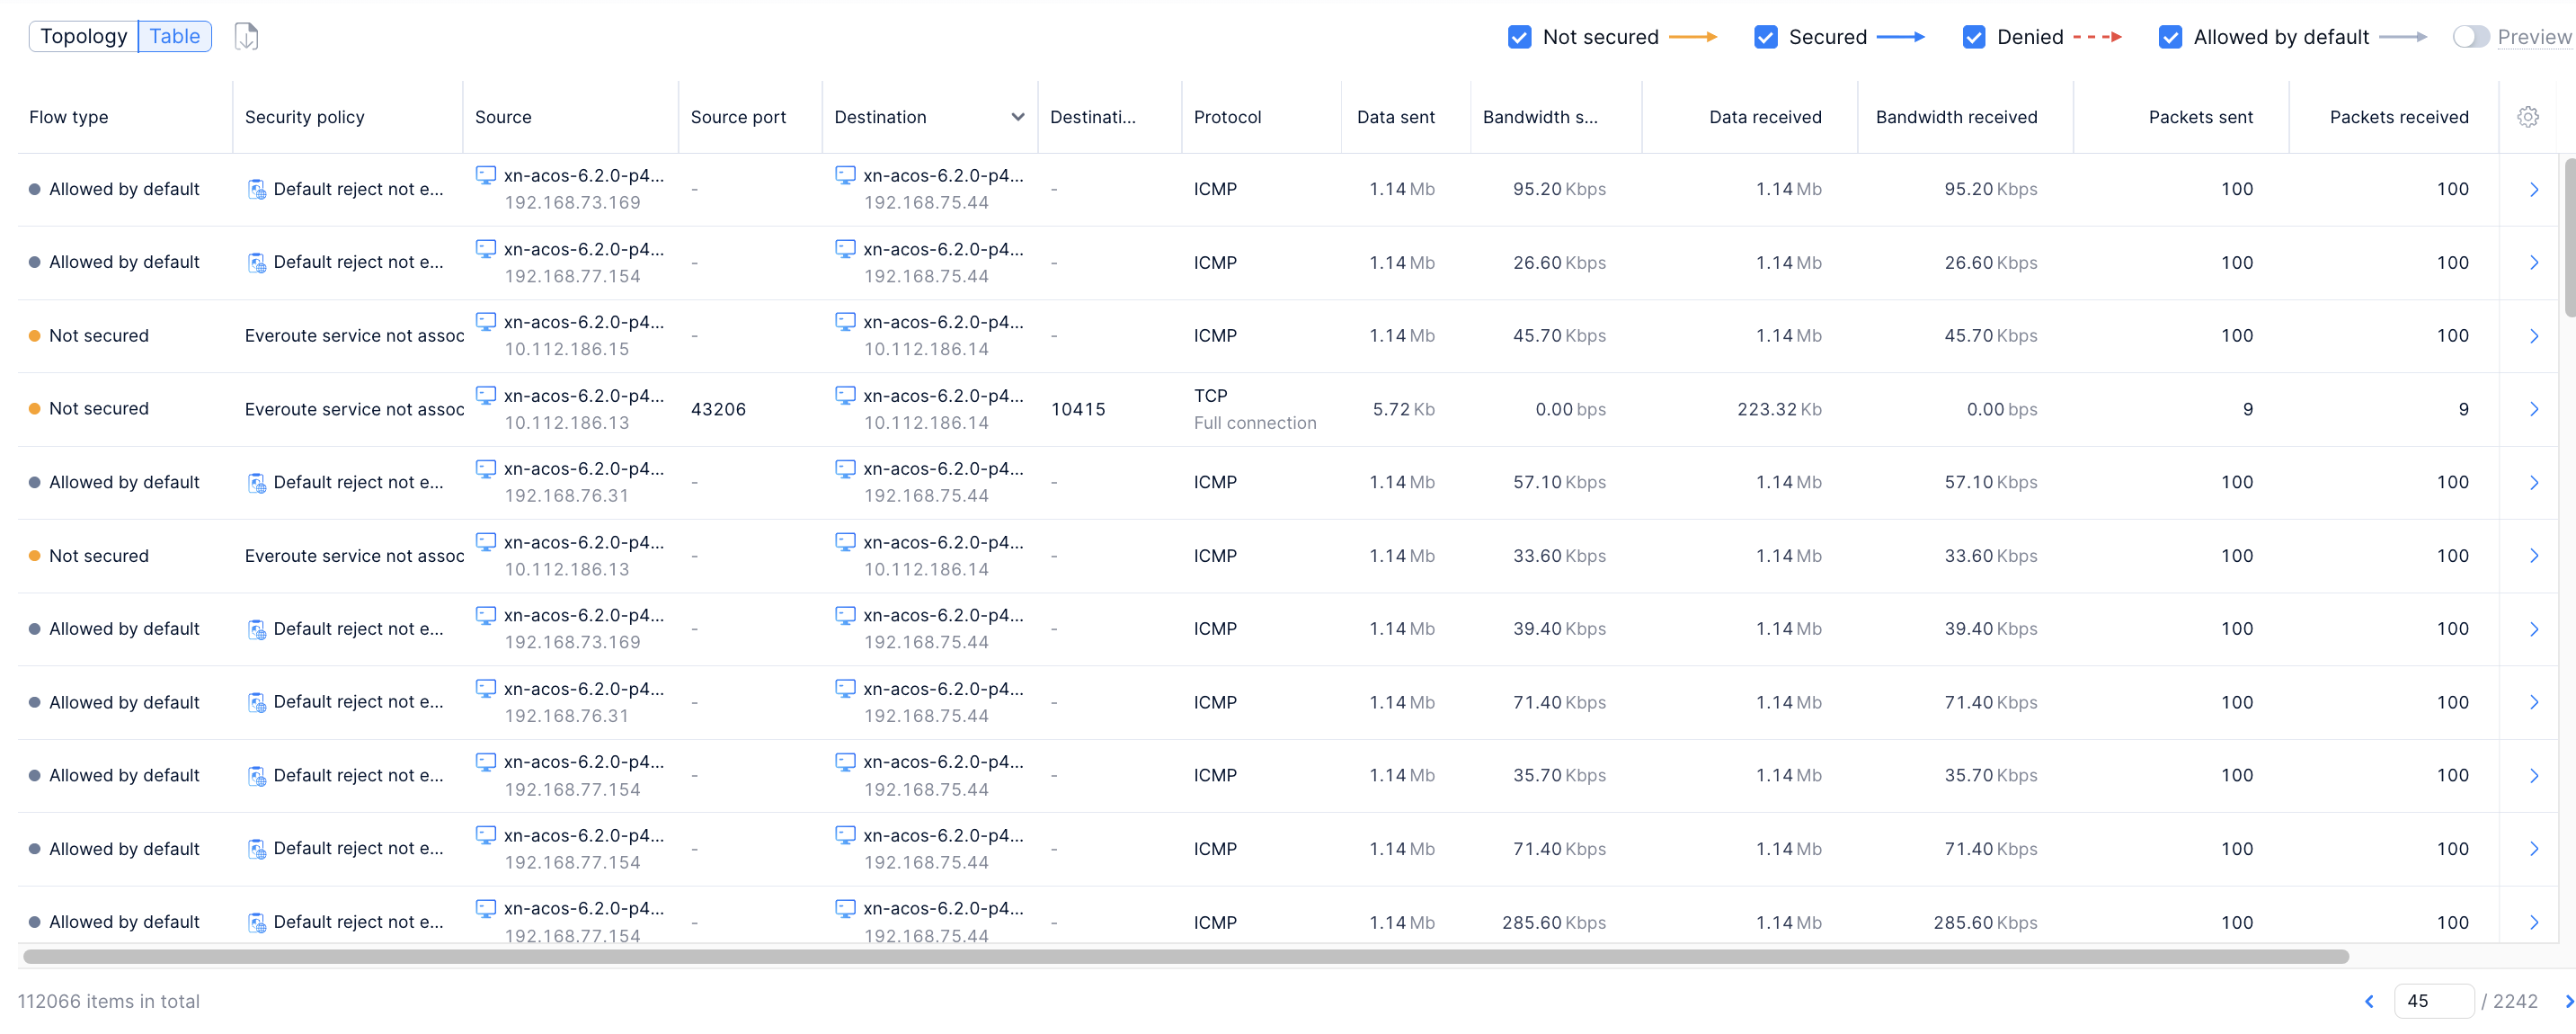2576x1034 pixels.
Task: Expand details of 57.10 Kbps row
Action: coord(2534,482)
